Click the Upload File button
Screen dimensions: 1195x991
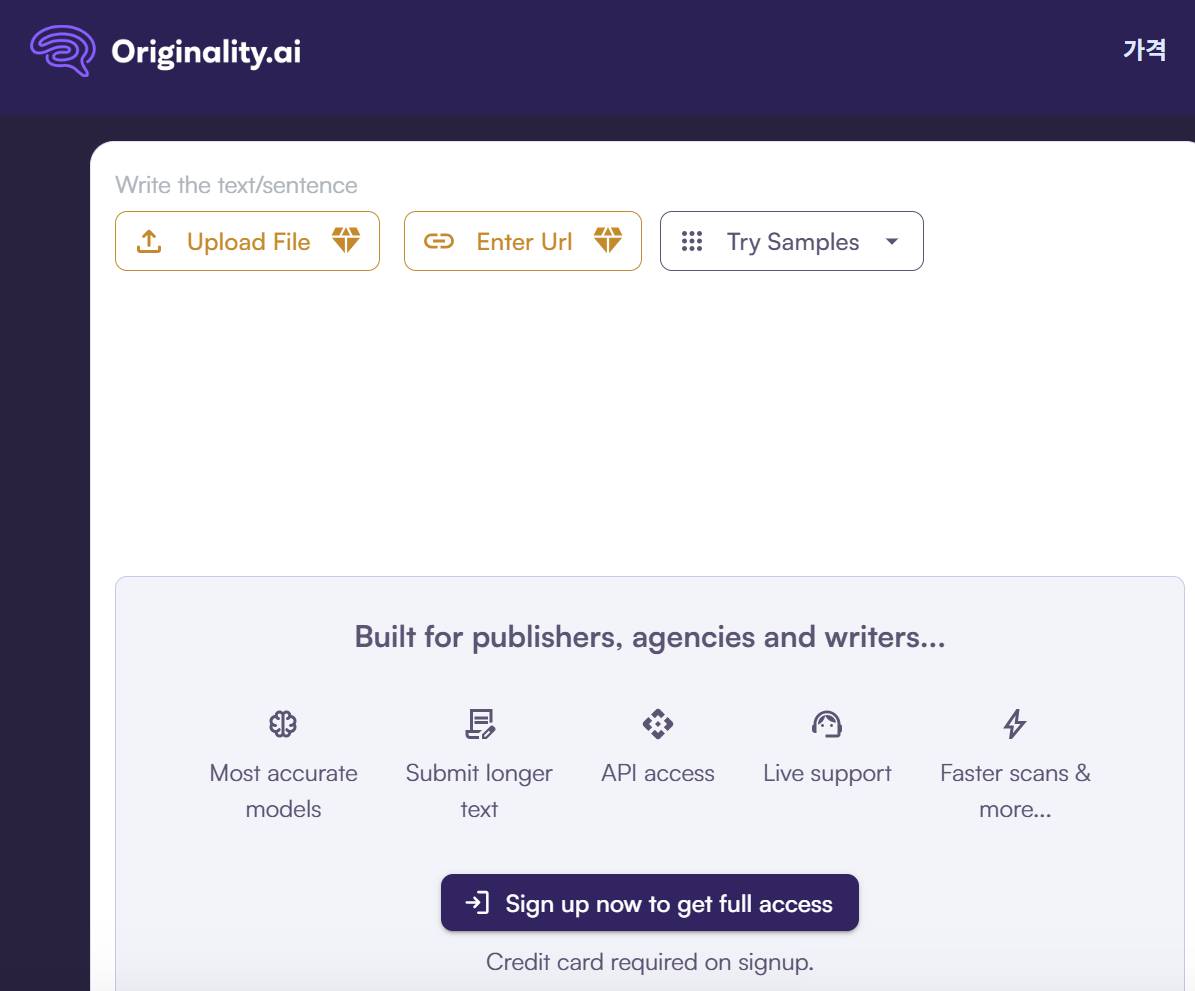247,241
